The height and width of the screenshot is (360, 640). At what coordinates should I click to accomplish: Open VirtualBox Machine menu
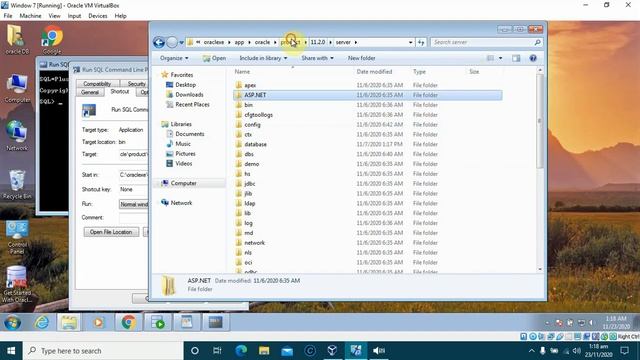coord(30,16)
